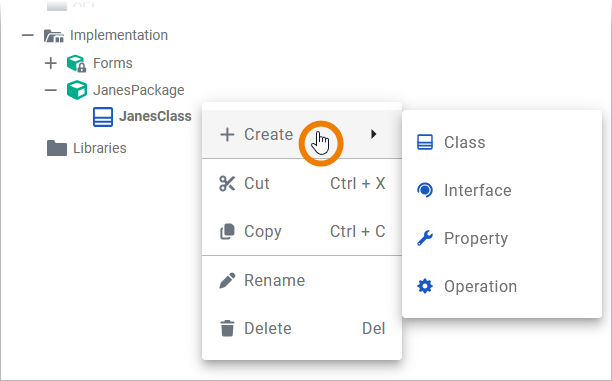612x381 pixels.
Task: Collapse the JanesPackage tree node
Action: [51, 90]
